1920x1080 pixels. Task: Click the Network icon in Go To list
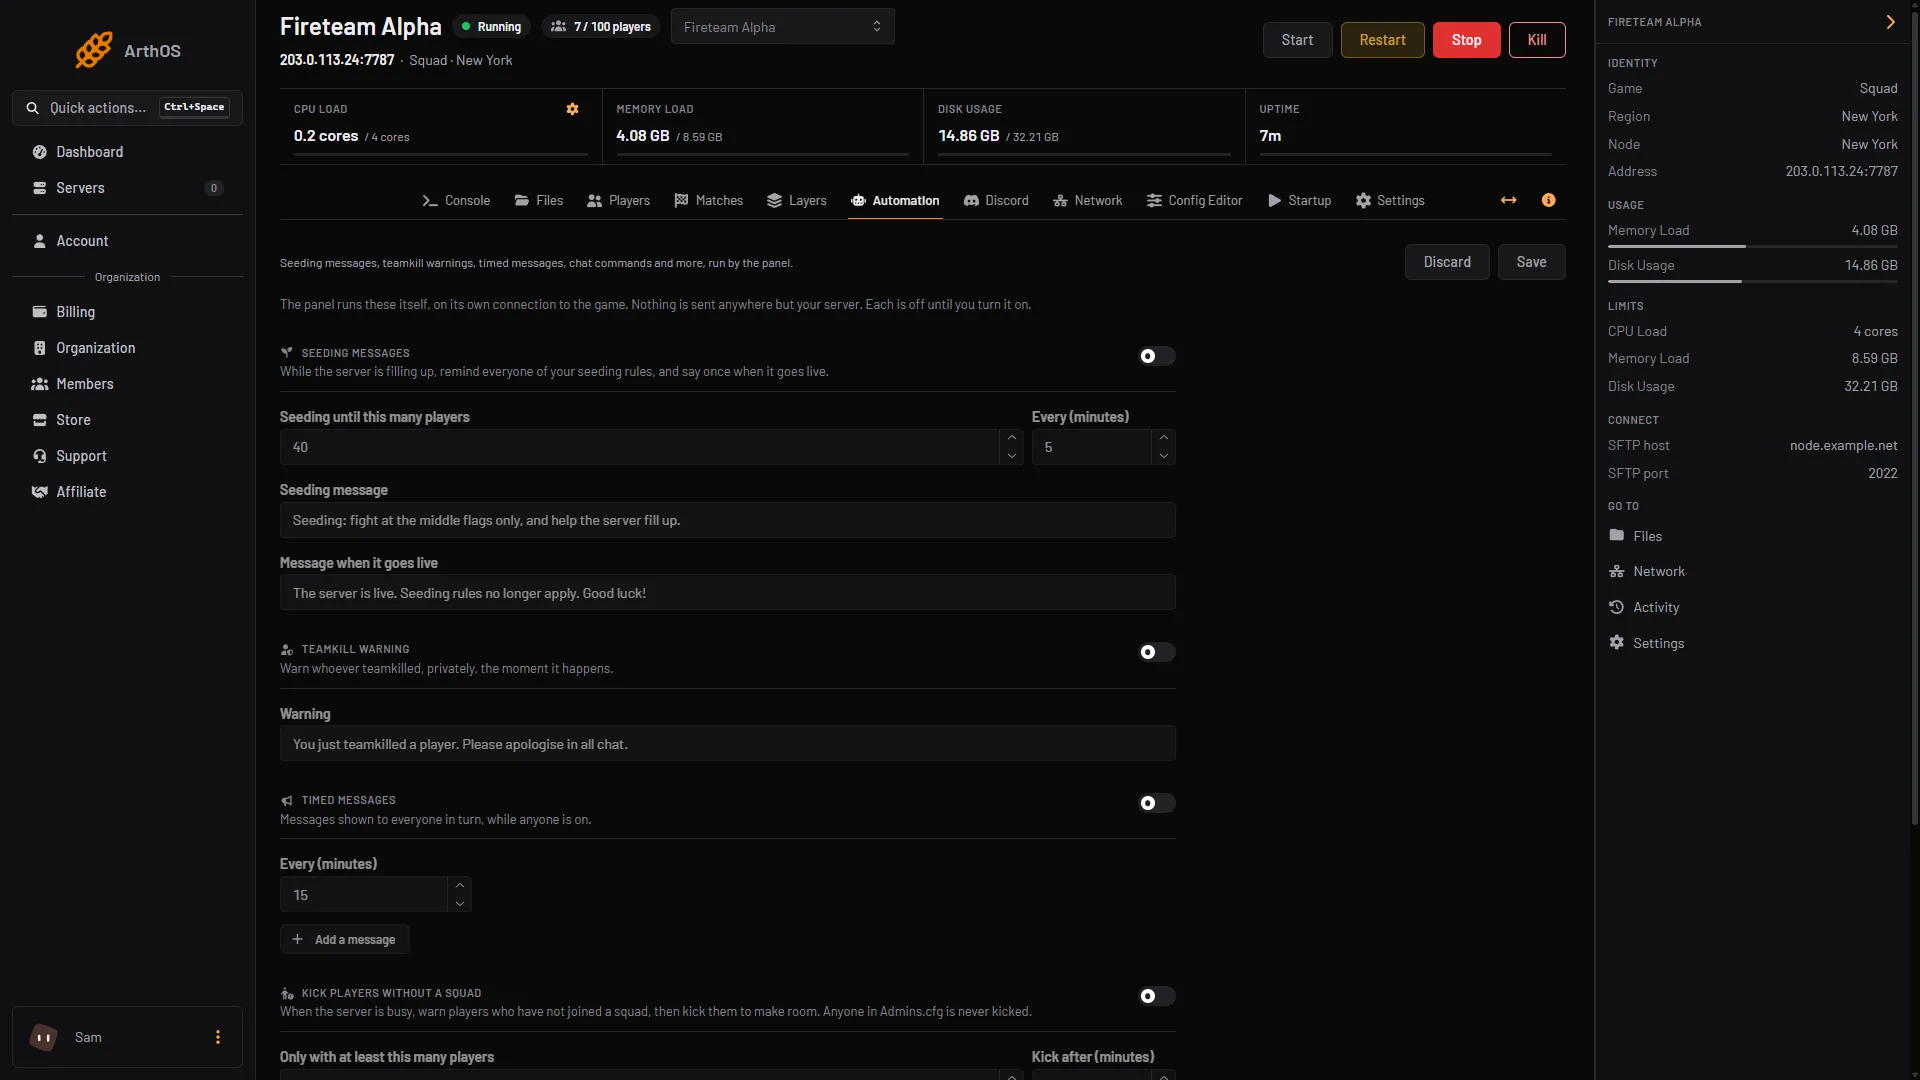1617,572
